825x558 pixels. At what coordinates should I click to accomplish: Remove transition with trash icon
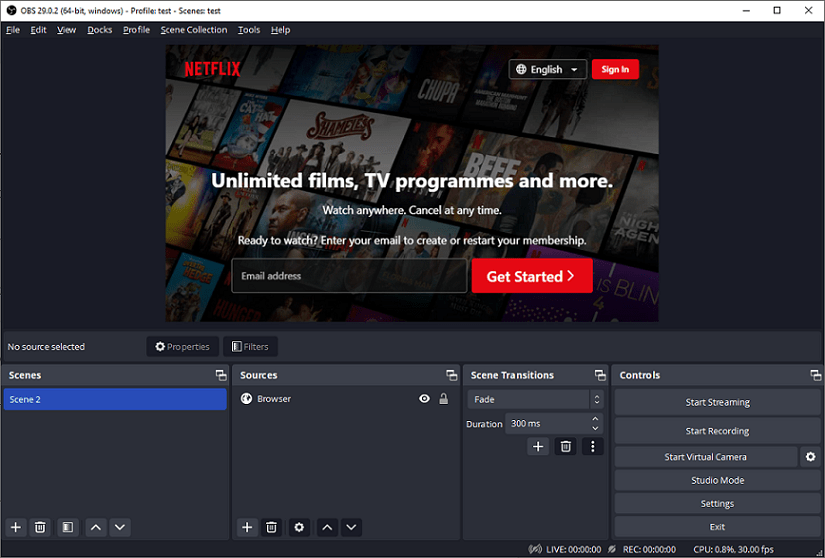coord(566,447)
